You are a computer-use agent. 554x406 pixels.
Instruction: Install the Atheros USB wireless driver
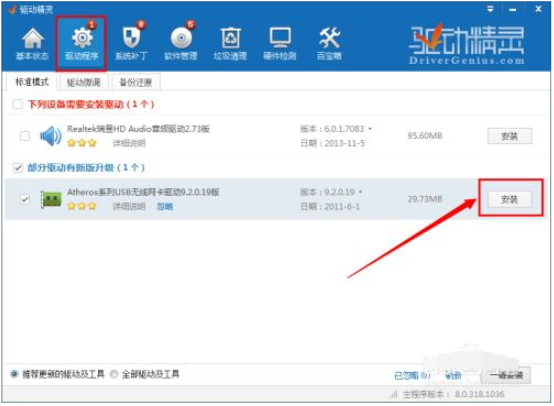point(509,199)
